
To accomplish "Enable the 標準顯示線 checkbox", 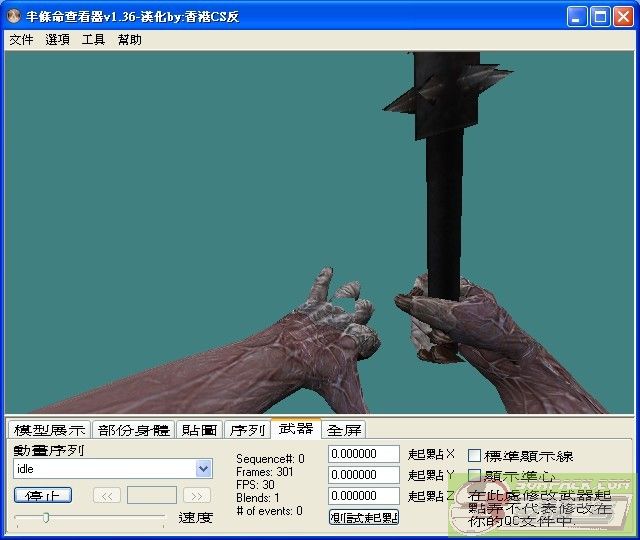I will point(475,456).
